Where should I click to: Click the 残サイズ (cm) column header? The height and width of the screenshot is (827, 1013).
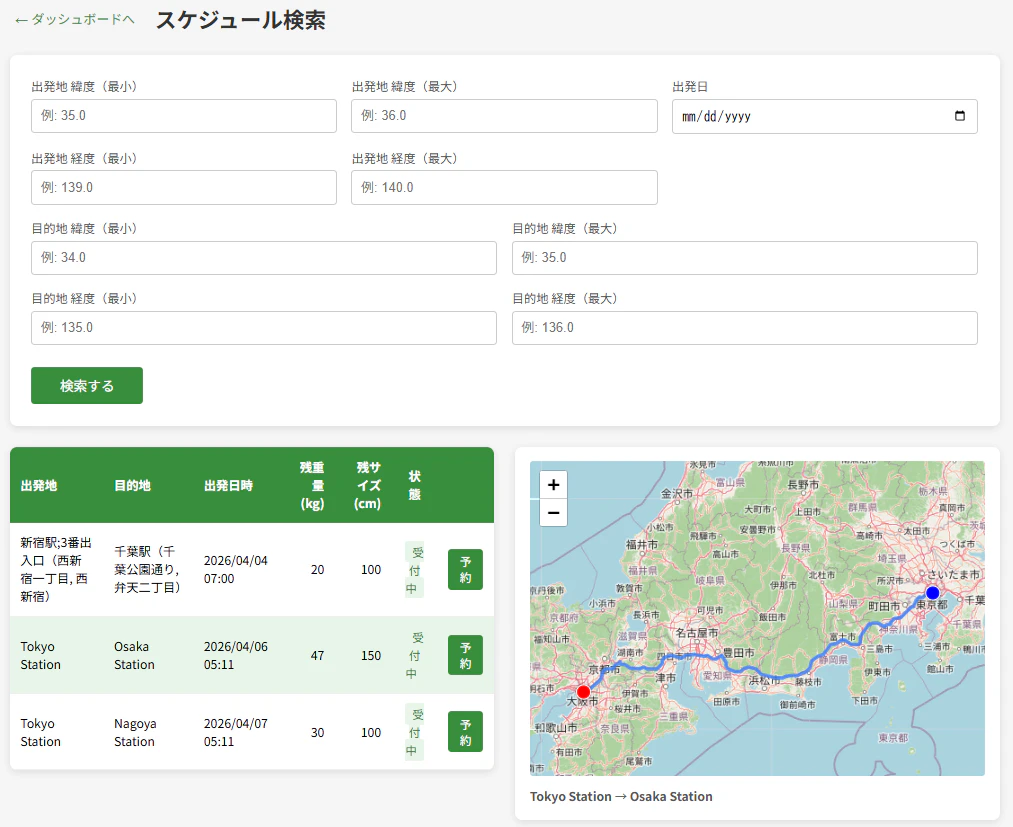(x=368, y=485)
